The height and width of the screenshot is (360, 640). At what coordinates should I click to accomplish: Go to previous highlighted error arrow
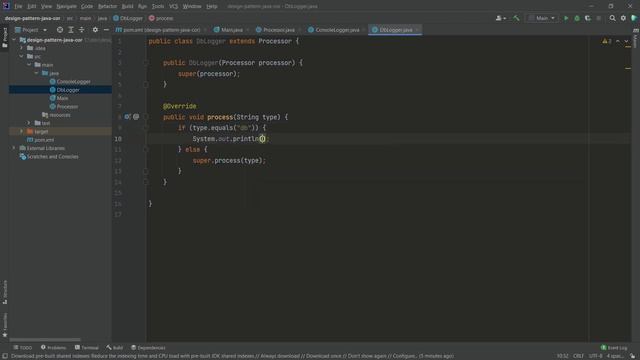(618, 41)
